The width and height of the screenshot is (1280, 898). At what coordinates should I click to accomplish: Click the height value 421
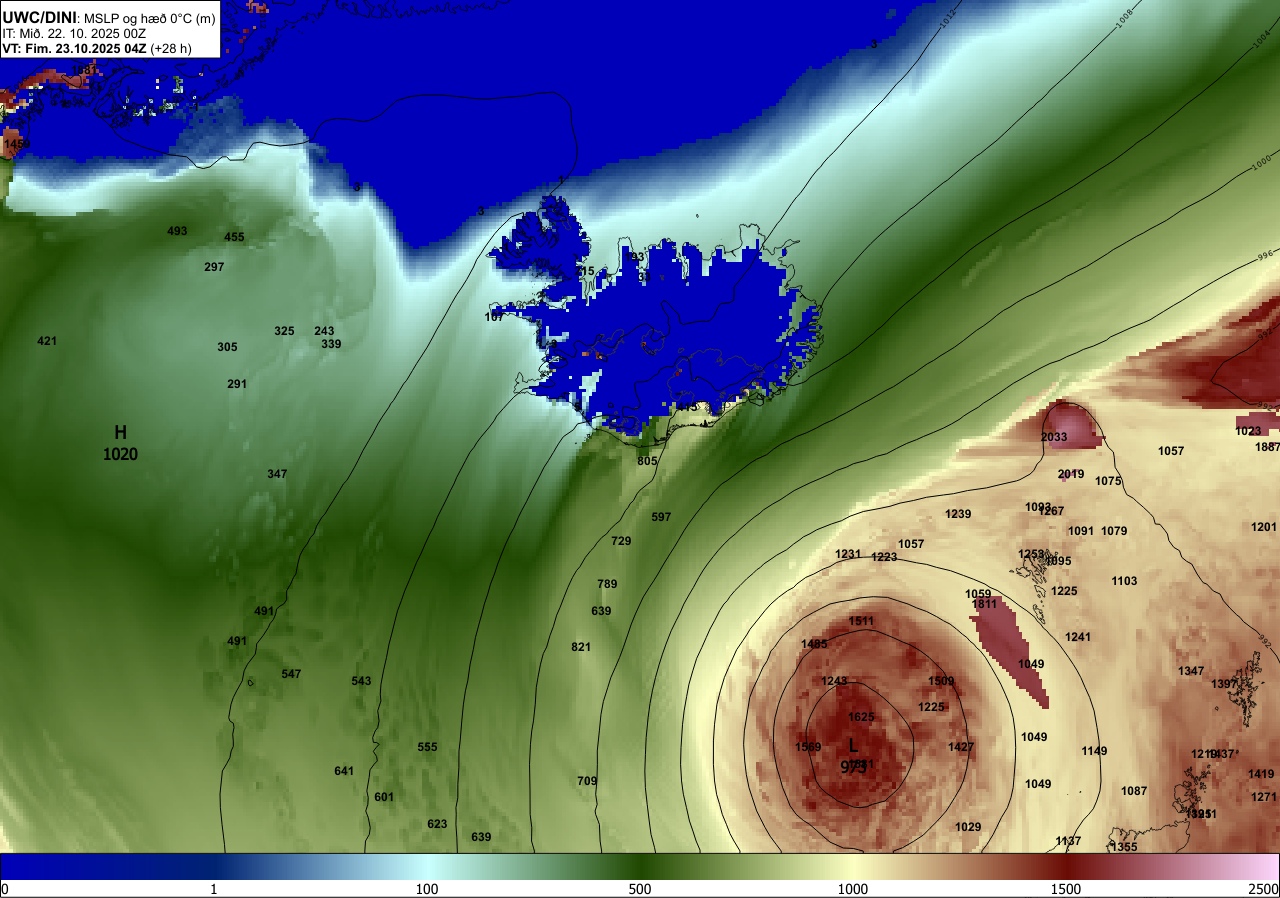(47, 341)
